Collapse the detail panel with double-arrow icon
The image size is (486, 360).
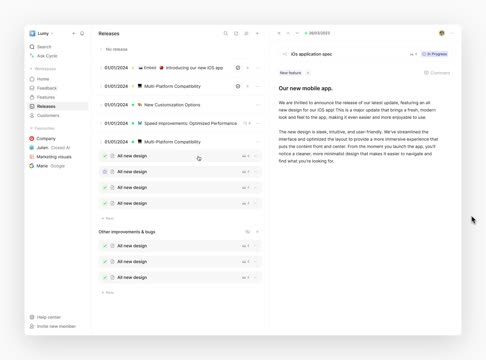pos(279,33)
